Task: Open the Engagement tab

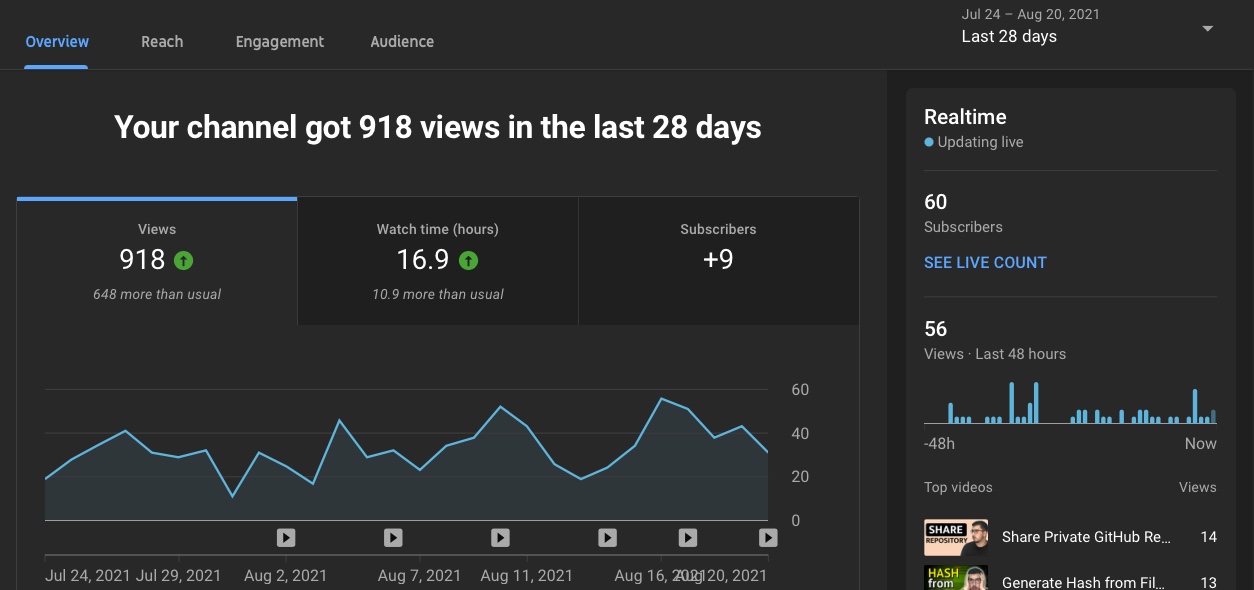Action: click(280, 42)
